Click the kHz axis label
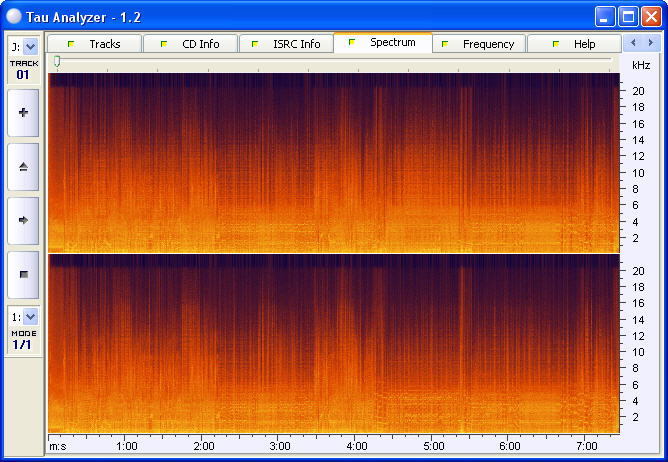Image resolution: width=668 pixels, height=462 pixels. 641,65
